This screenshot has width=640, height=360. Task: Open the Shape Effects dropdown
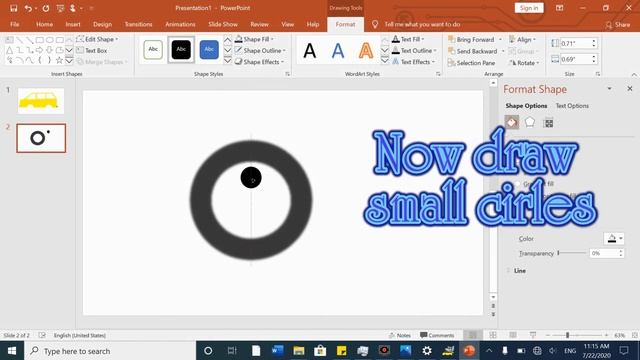pyautogui.click(x=259, y=62)
